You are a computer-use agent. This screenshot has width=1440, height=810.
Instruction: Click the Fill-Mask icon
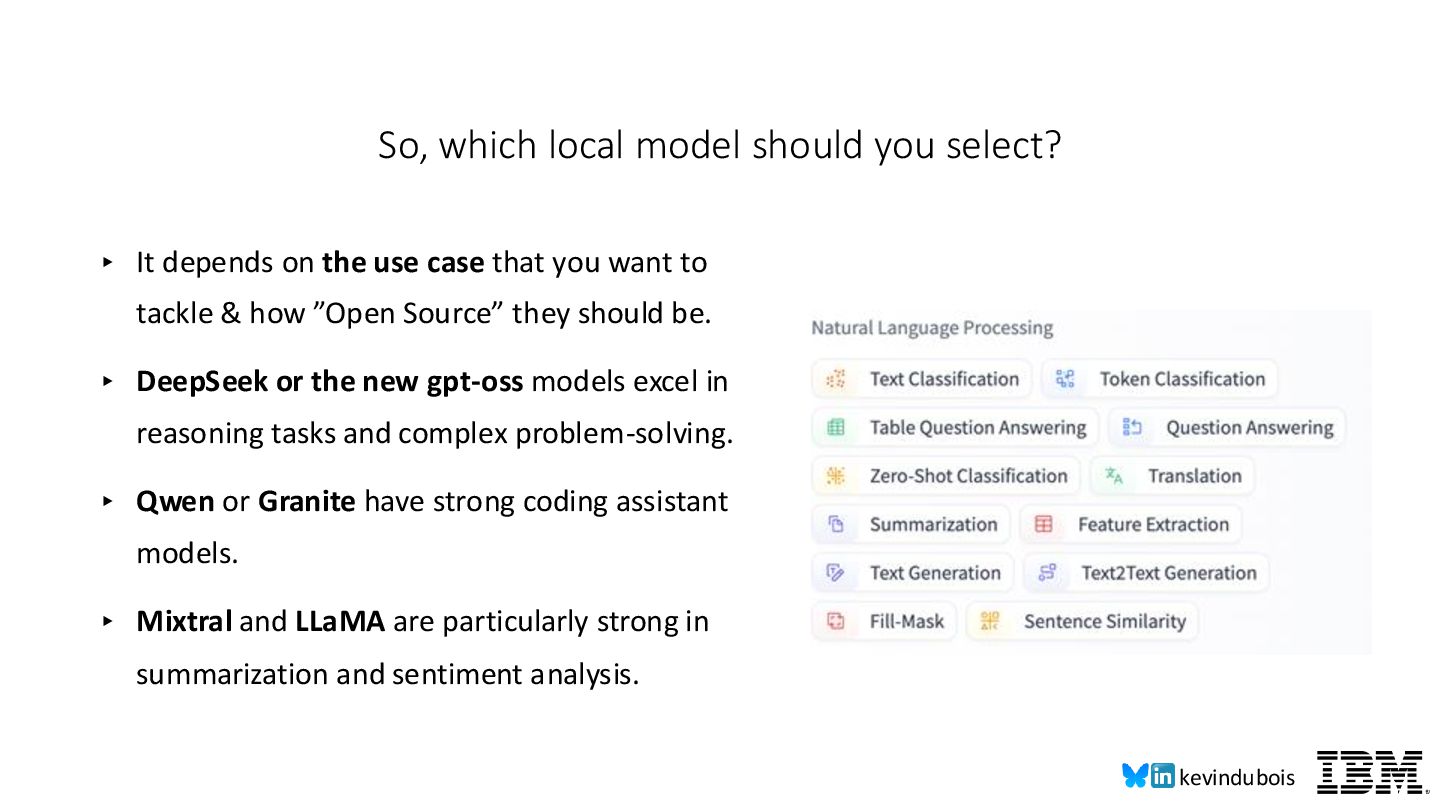click(836, 621)
